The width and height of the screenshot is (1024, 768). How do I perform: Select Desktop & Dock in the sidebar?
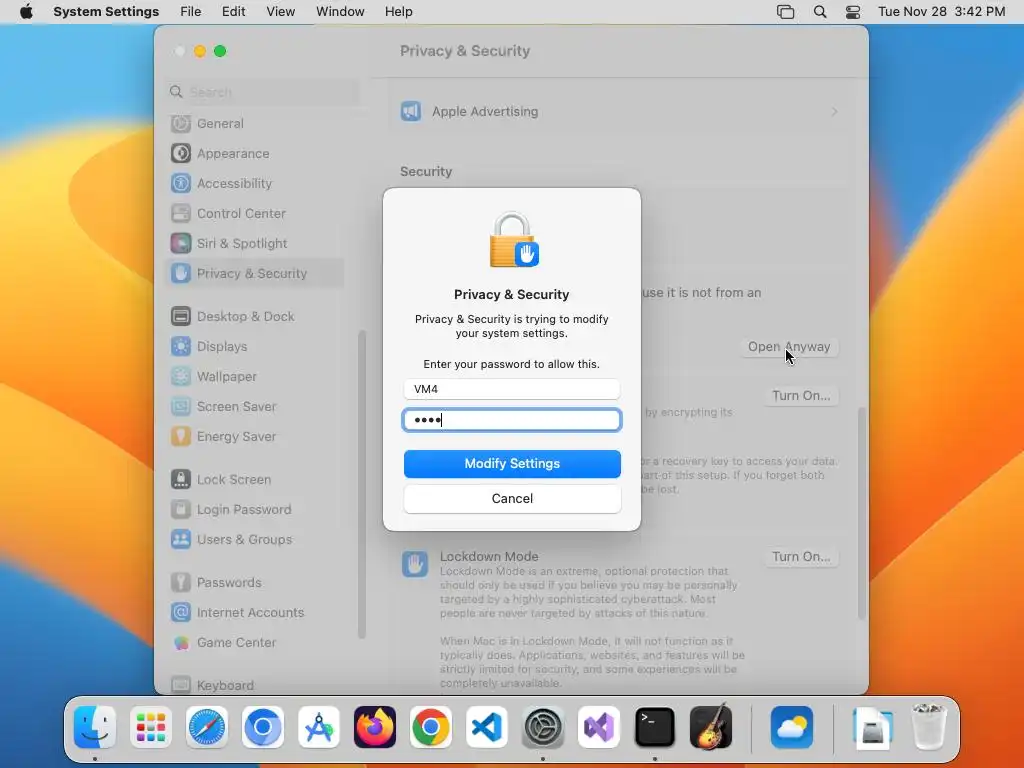pyautogui.click(x=256, y=317)
